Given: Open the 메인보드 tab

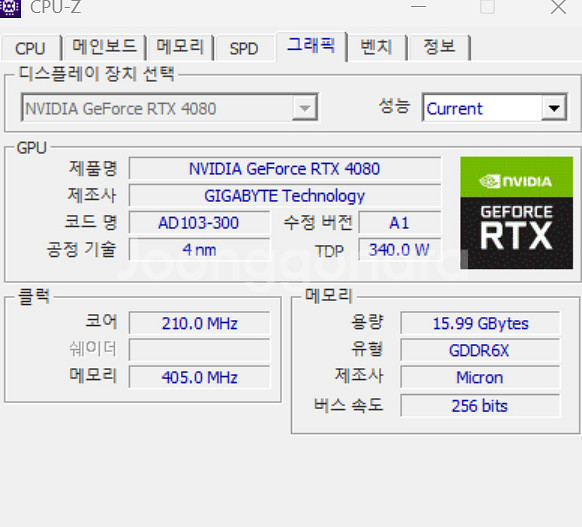Looking at the screenshot, I should [104, 47].
